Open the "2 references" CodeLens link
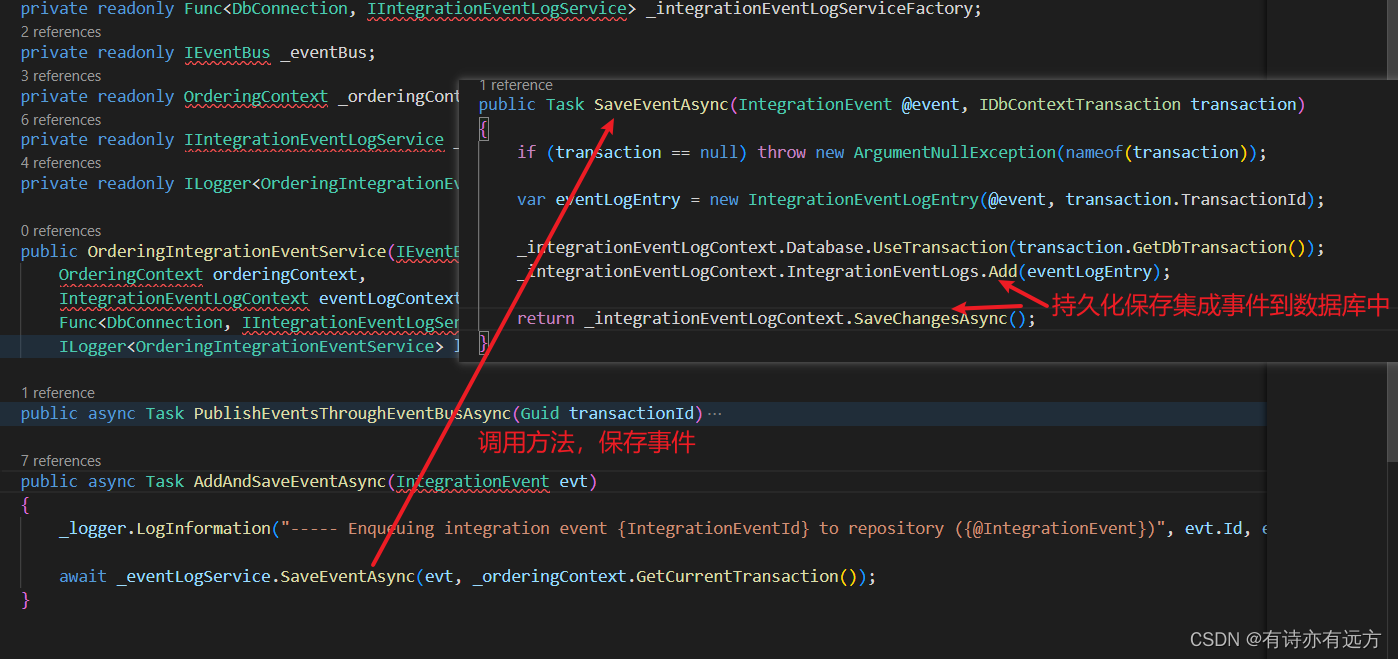1398x659 pixels. point(61,32)
